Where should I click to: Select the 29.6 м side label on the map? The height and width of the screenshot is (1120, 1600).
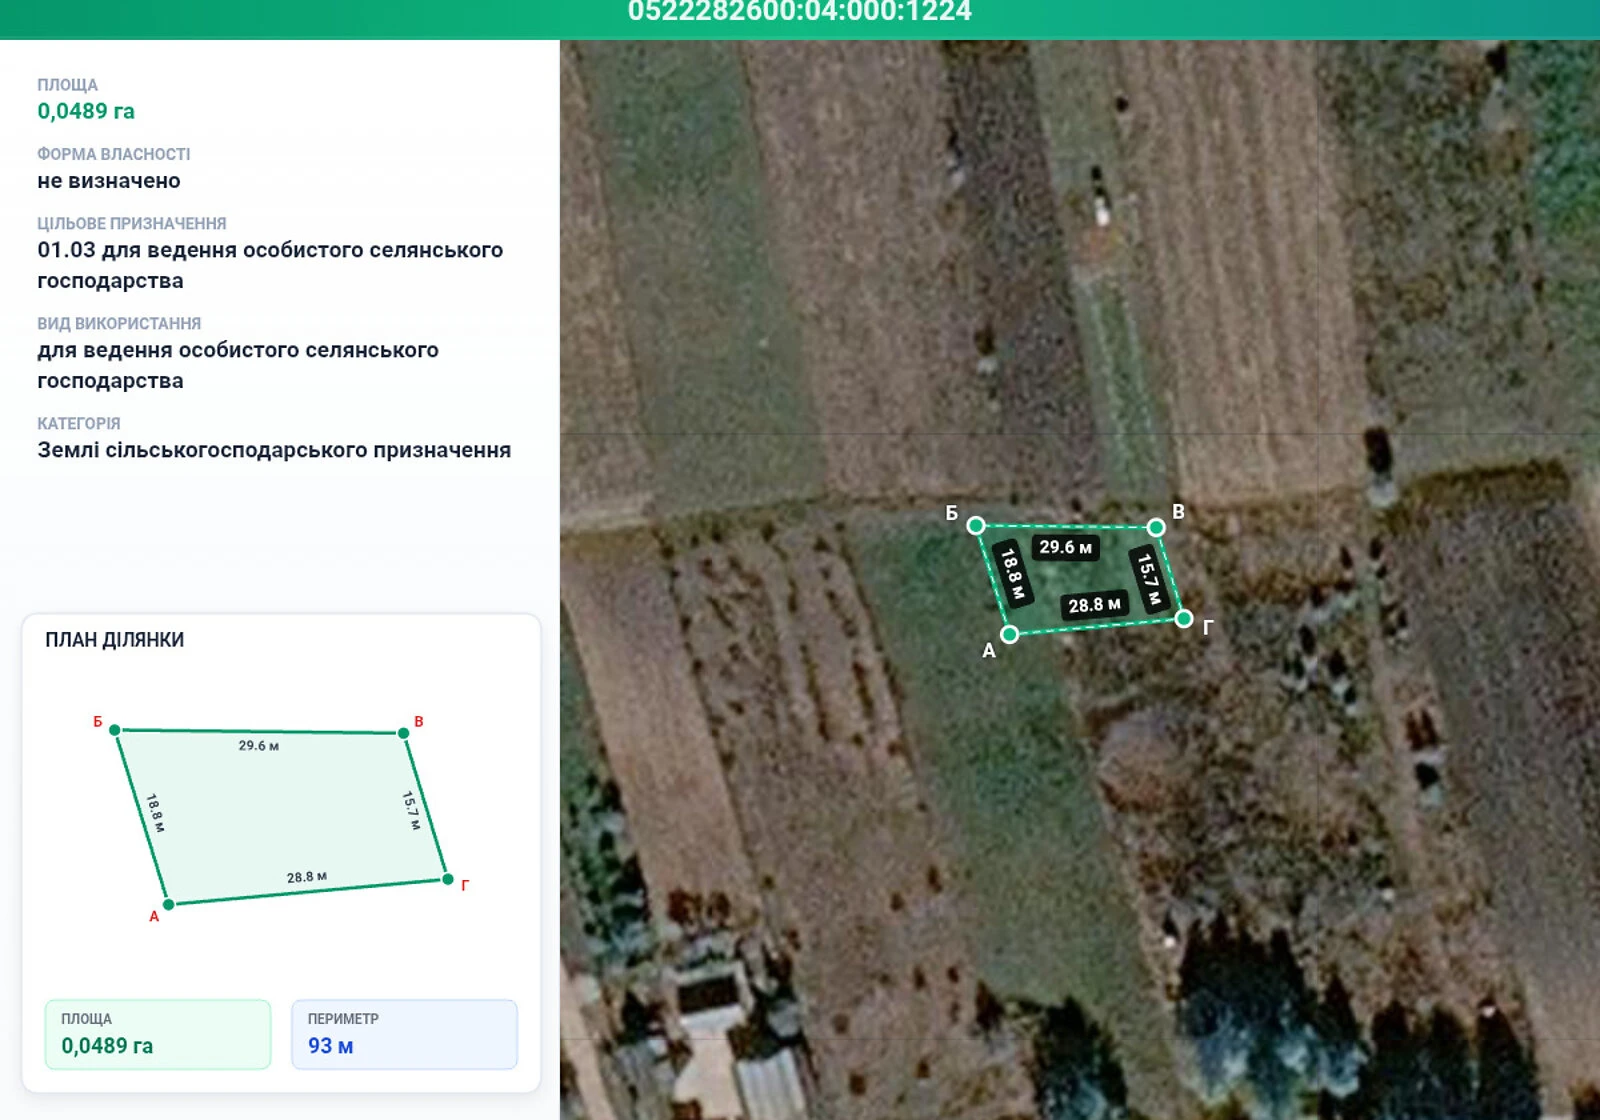pos(1065,547)
